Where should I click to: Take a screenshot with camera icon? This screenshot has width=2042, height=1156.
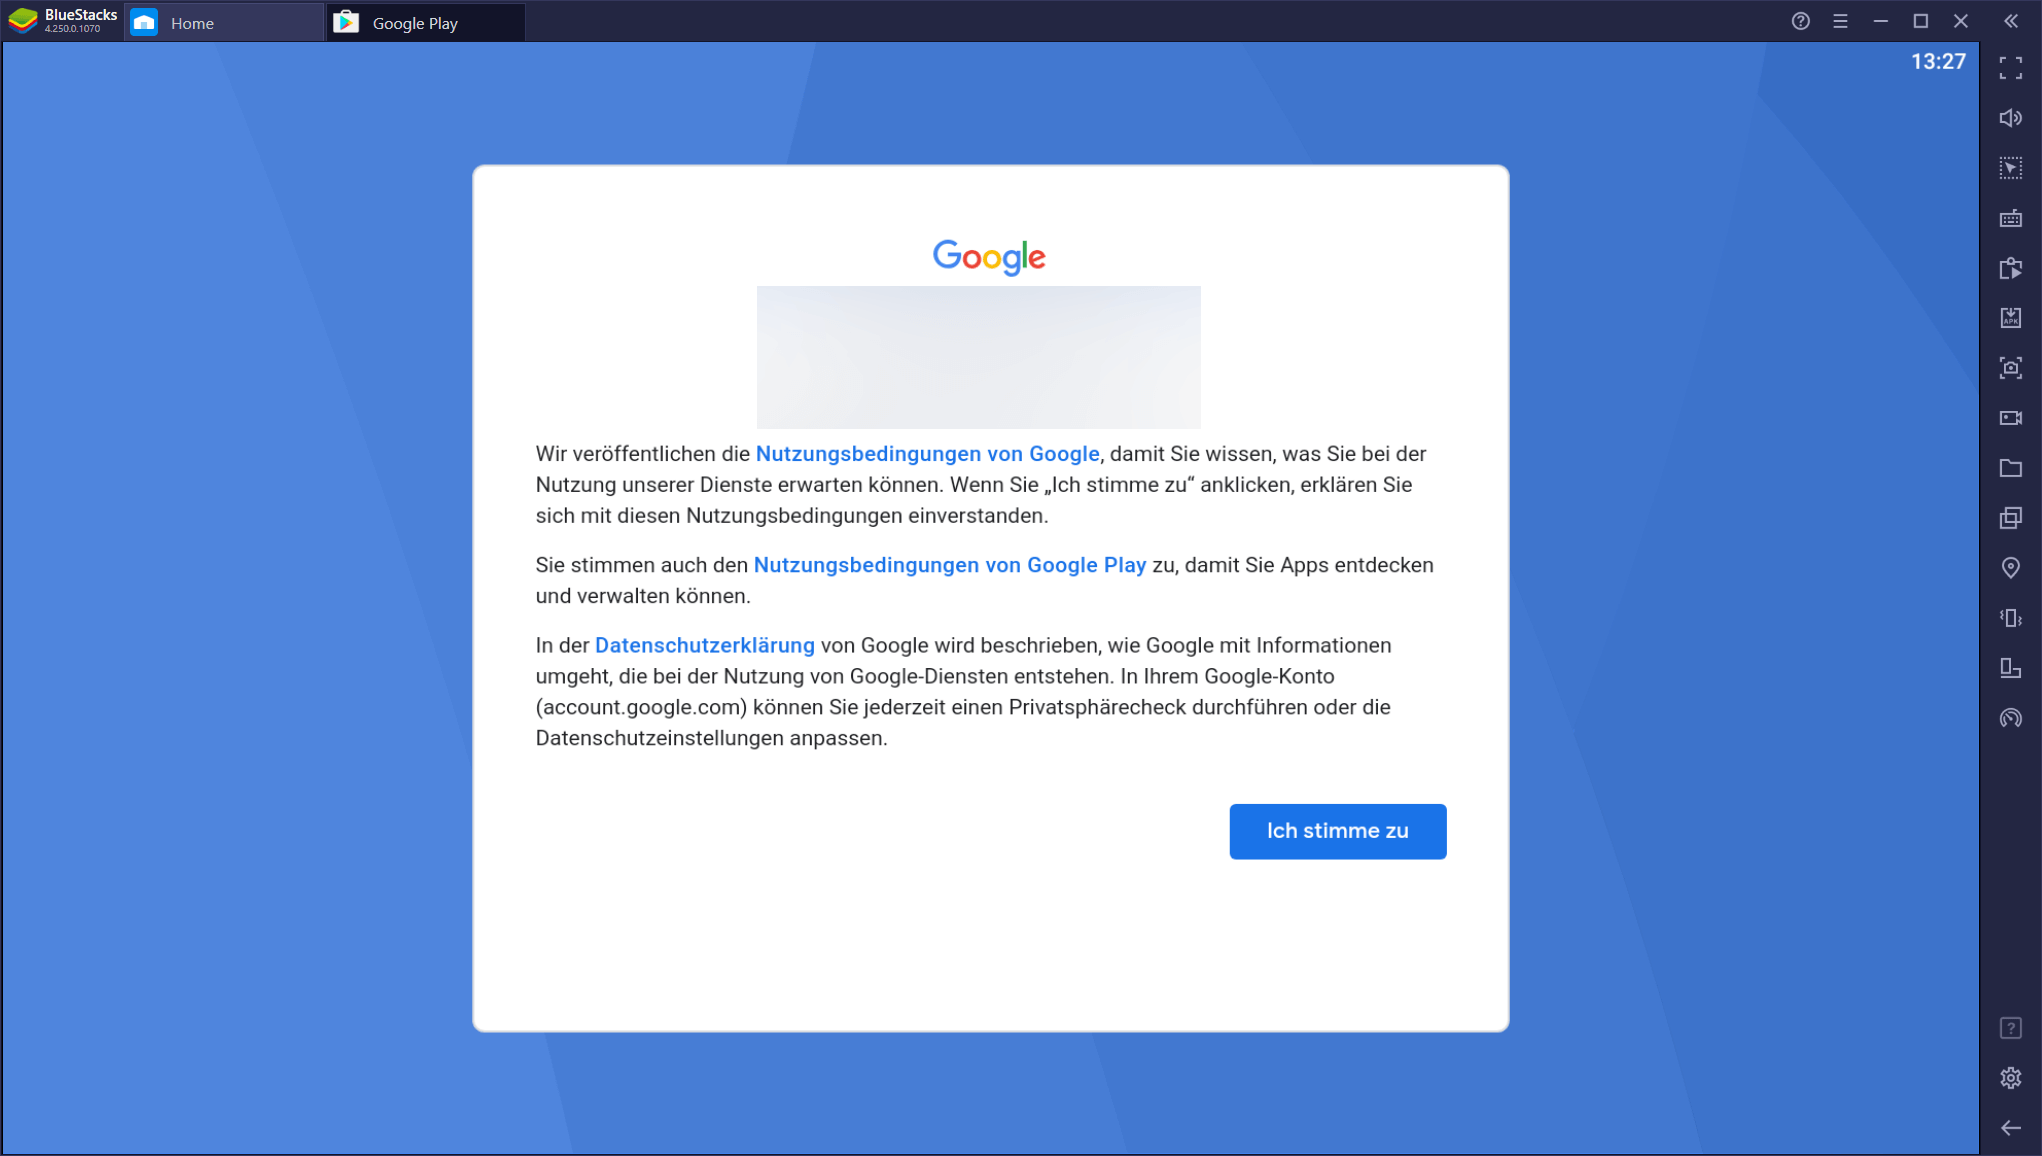coord(2010,368)
